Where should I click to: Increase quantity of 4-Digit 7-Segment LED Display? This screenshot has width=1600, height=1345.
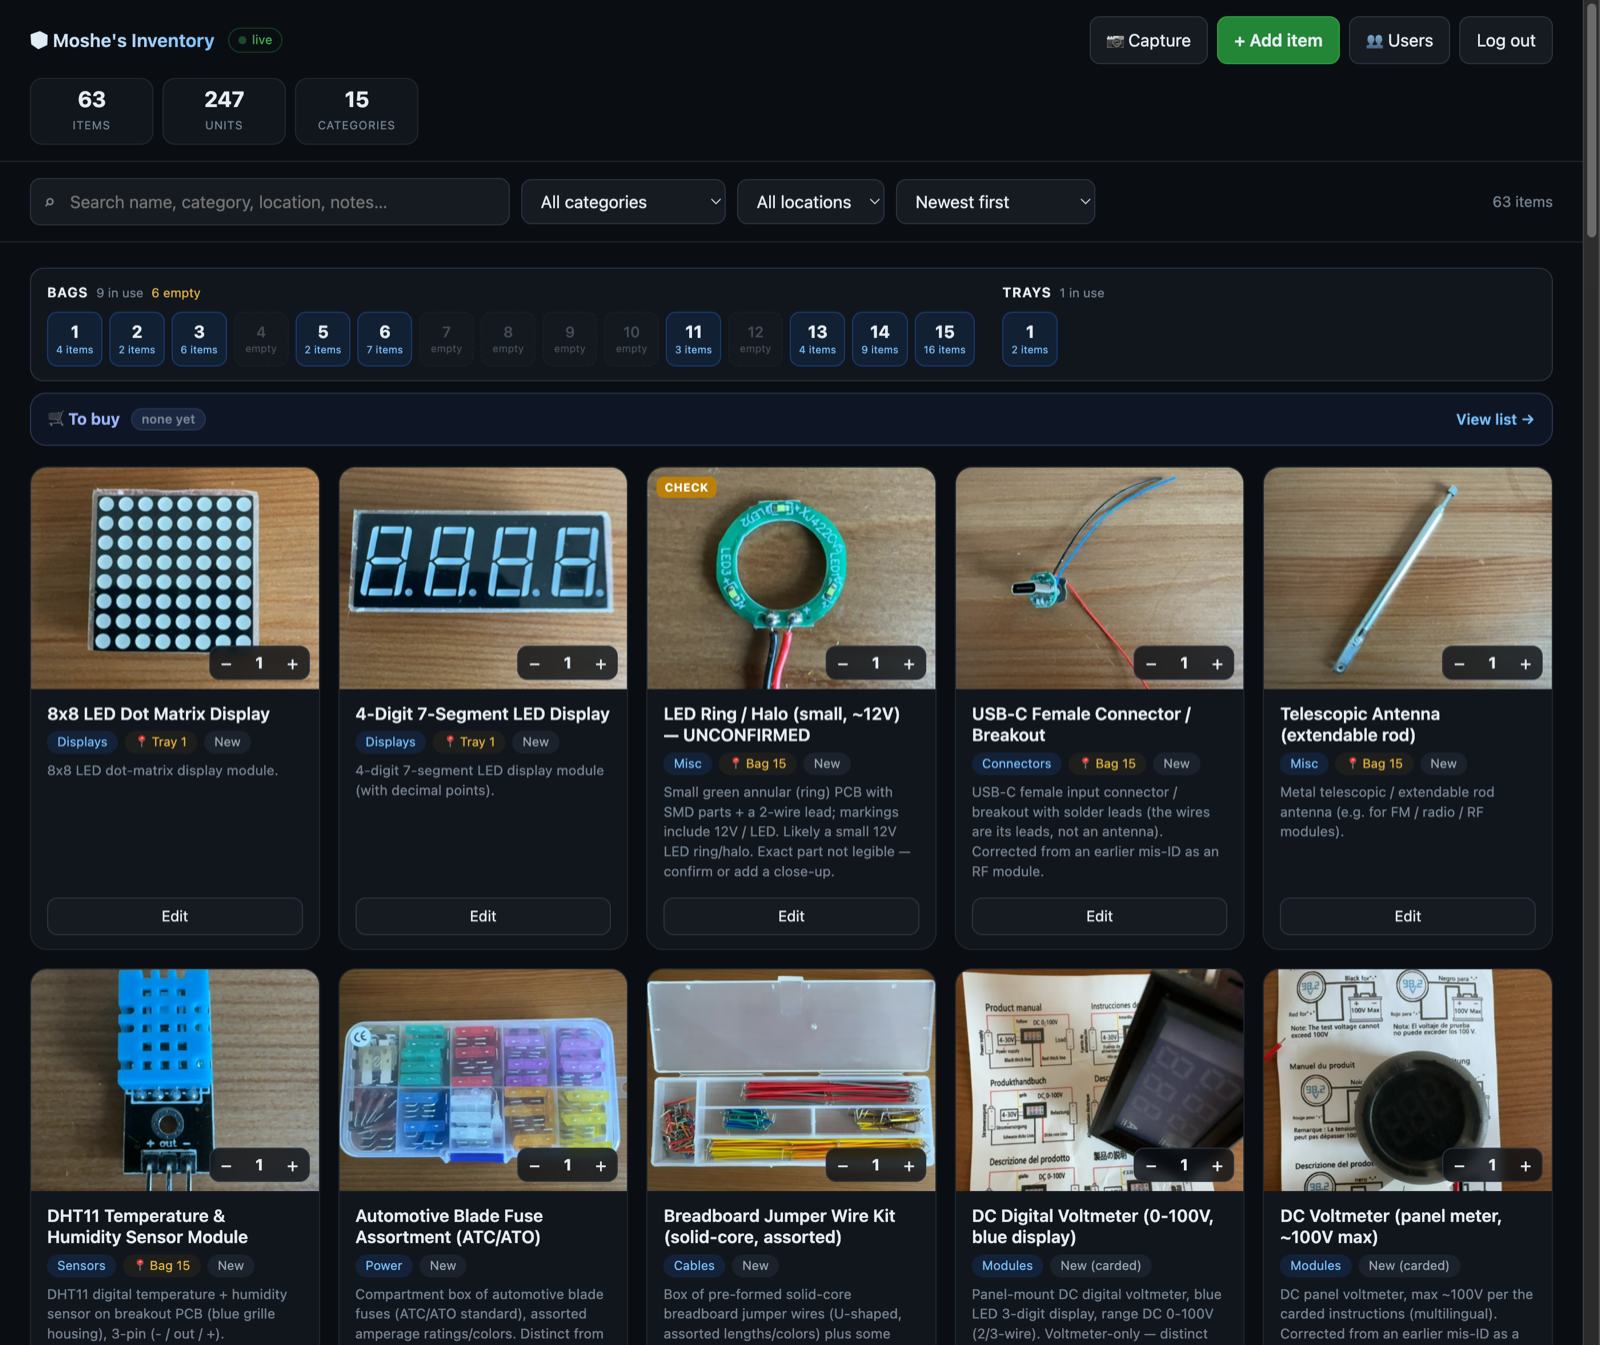(601, 664)
